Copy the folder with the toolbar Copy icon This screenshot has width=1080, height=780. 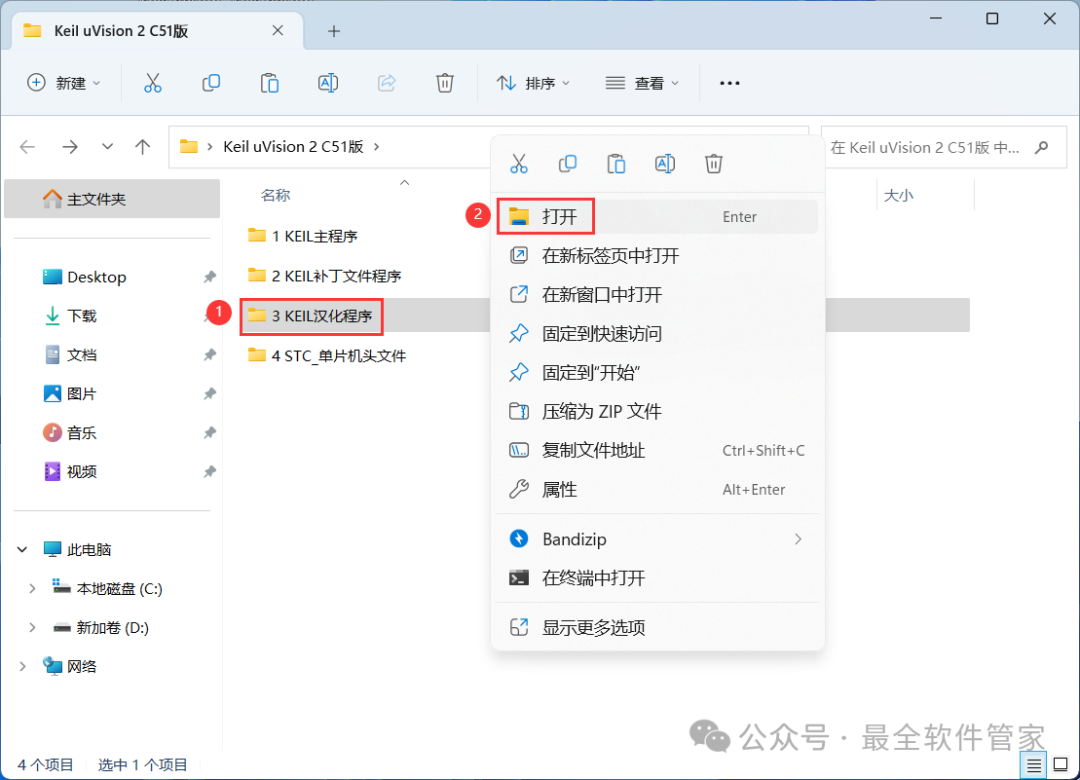coord(211,83)
